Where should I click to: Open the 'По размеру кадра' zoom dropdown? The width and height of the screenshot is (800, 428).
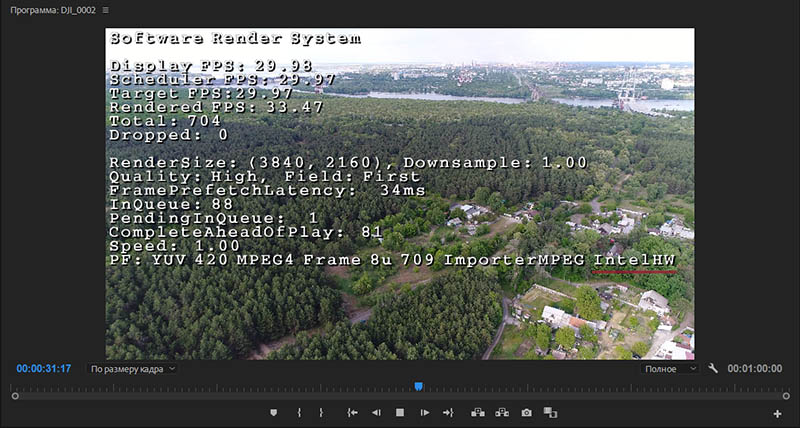click(x=132, y=369)
